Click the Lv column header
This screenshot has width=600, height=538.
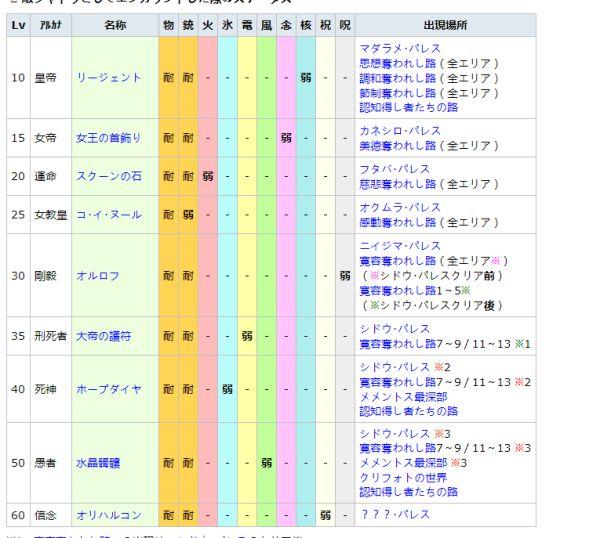click(x=18, y=25)
